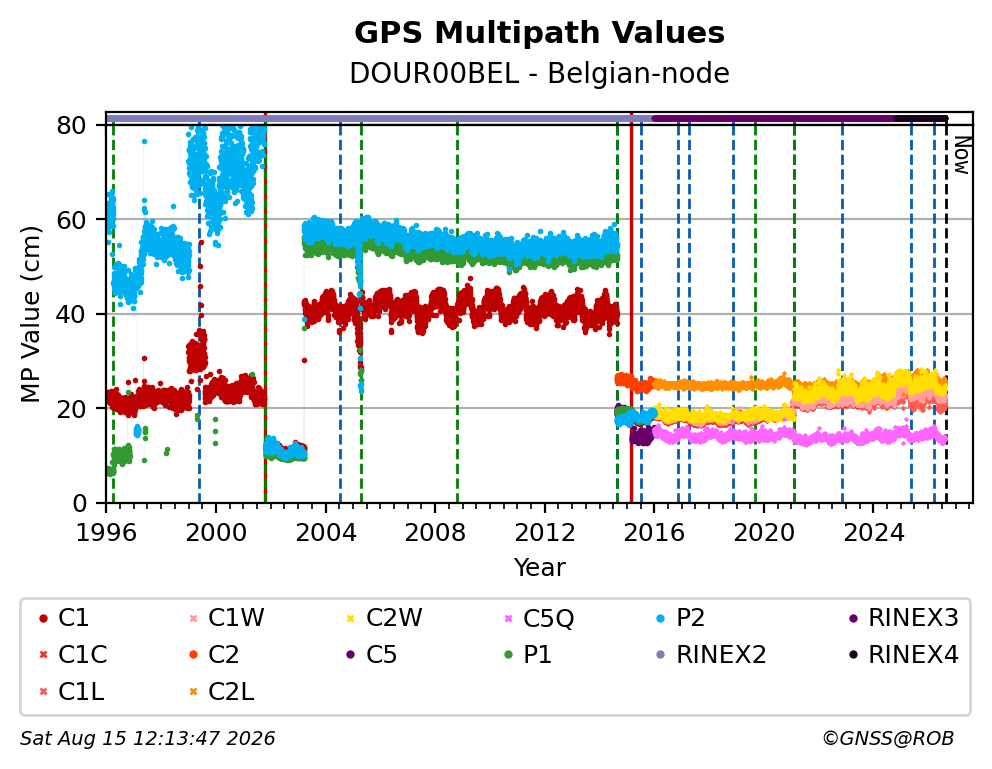Image resolution: width=992 pixels, height=769 pixels.
Task: Select the RINEX4 legend entry
Action: tap(903, 655)
